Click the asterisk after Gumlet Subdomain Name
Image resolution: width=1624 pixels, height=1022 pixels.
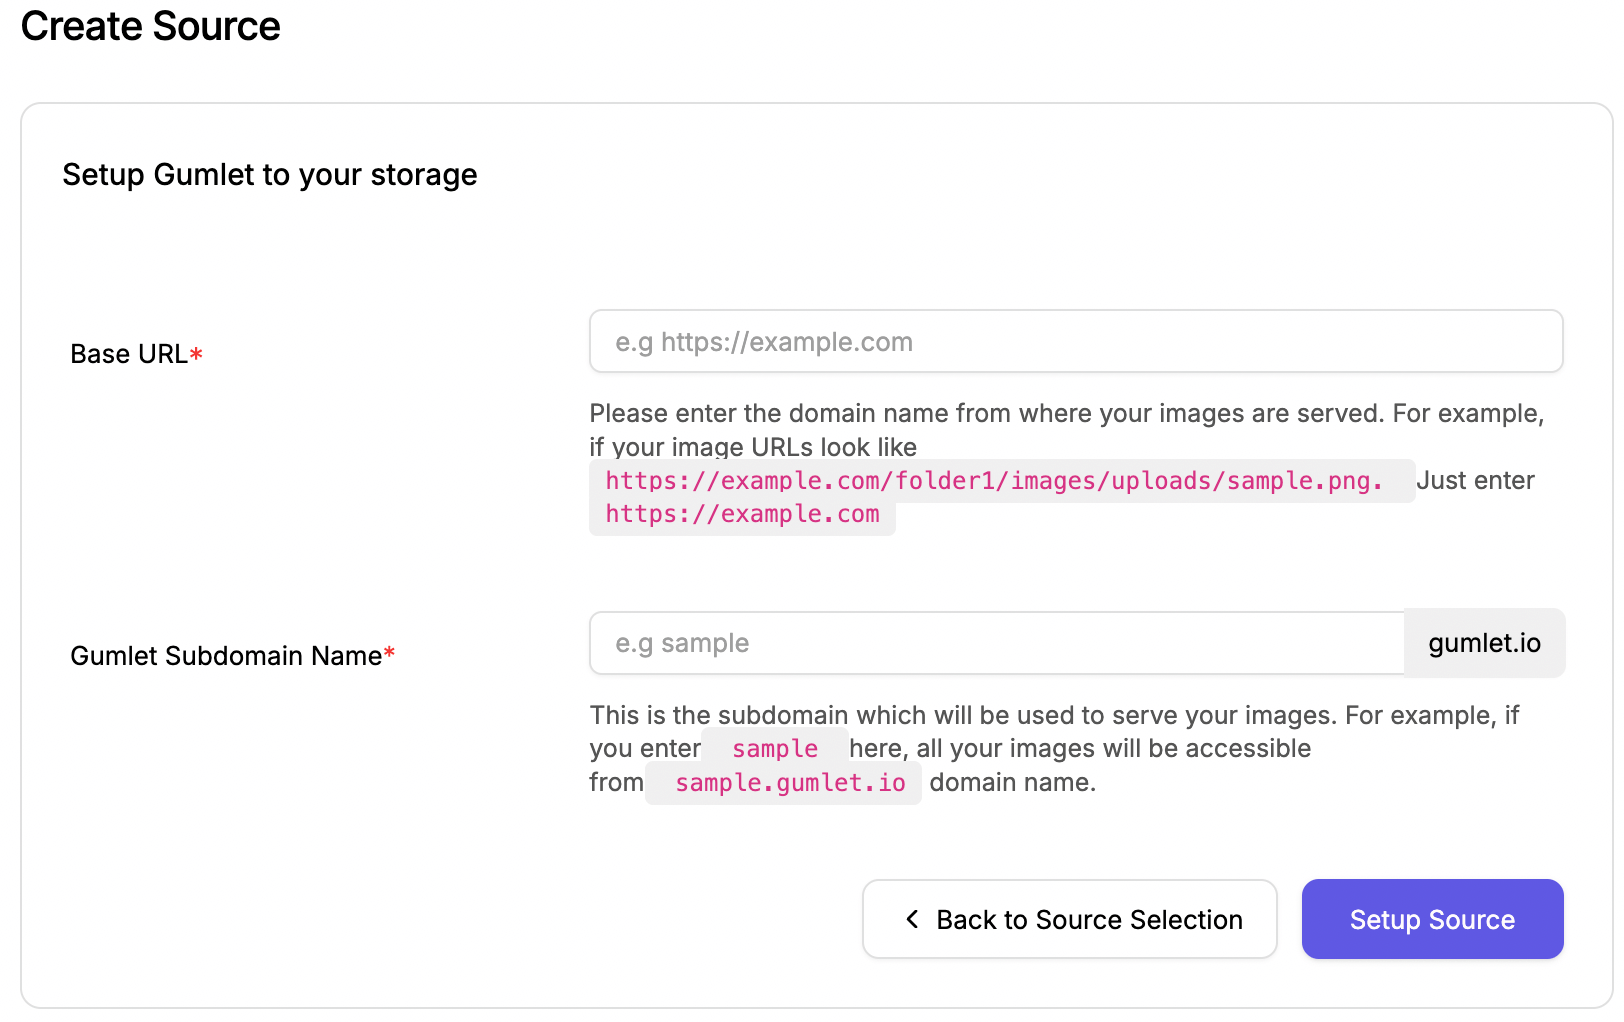[x=390, y=654]
